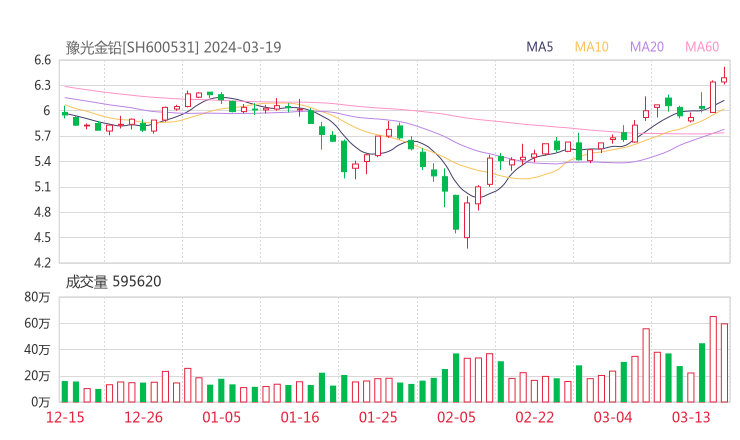Click the 4.8 price axis label
The height and width of the screenshot is (440, 740).
coord(42,212)
